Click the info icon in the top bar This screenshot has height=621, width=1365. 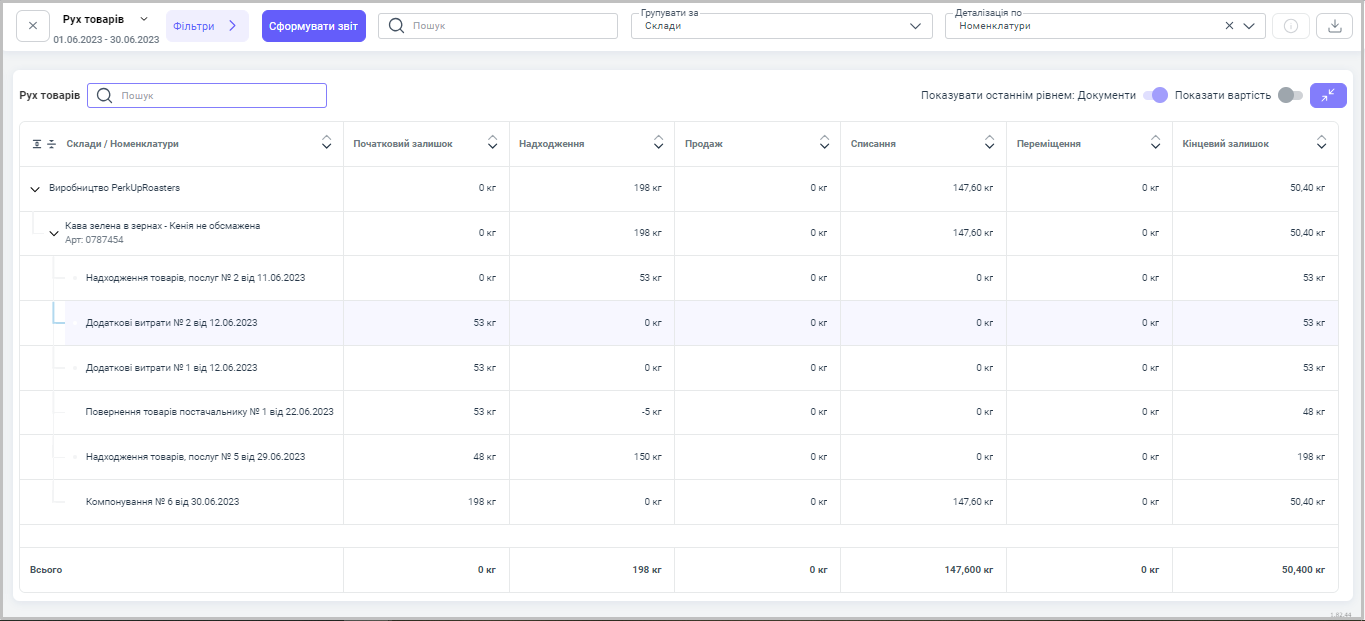pyautogui.click(x=1290, y=26)
